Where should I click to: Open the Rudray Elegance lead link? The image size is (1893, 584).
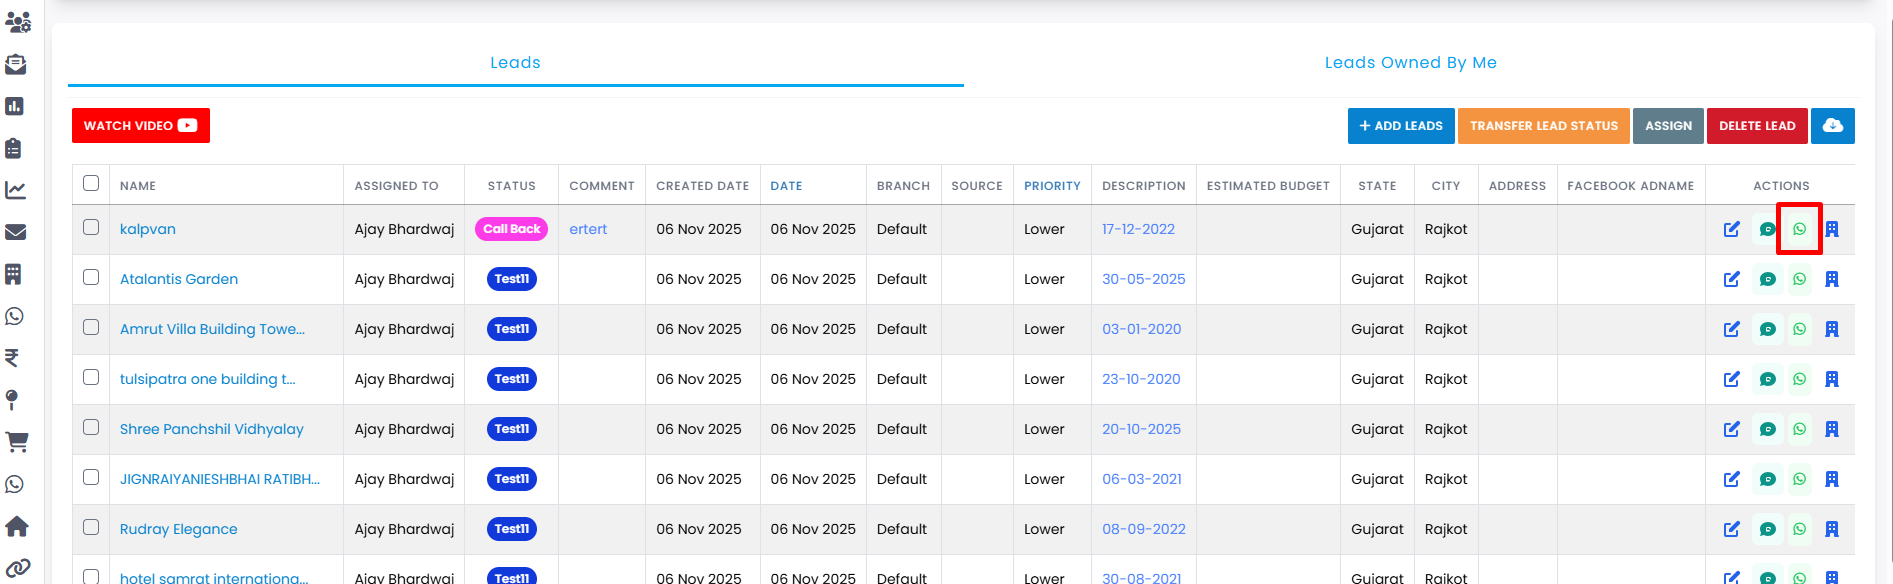click(x=179, y=529)
